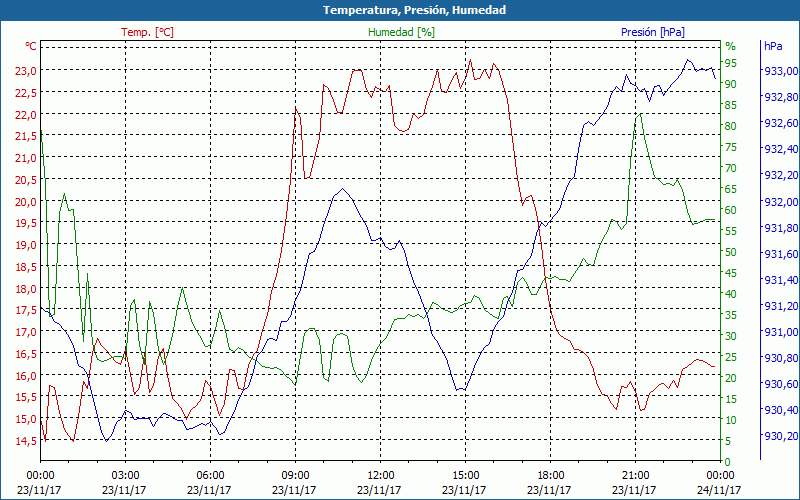Click the "19,5" temperature axis tick
This screenshot has width=800, height=500.
tap(24, 223)
